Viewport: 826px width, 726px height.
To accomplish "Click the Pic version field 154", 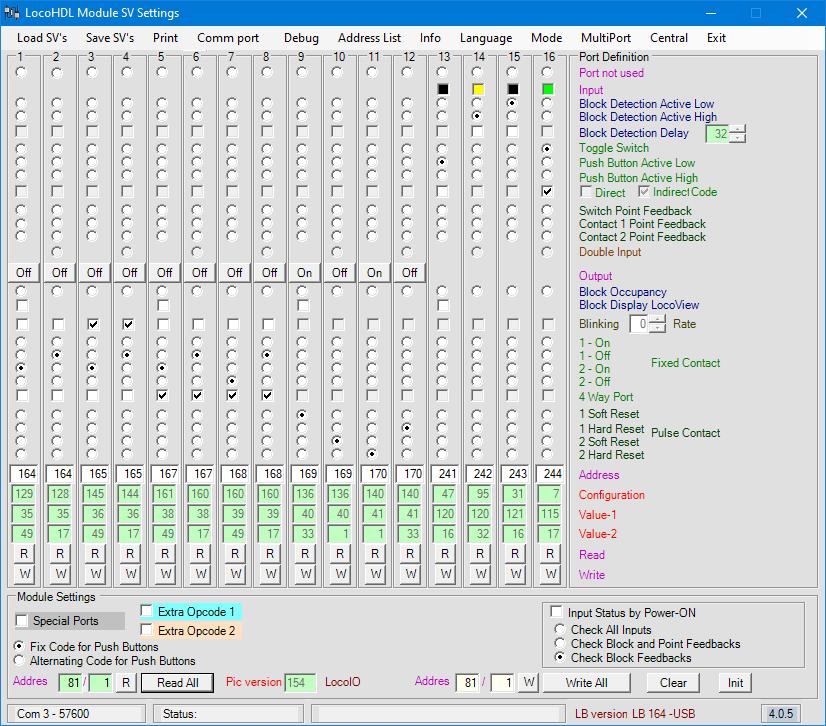I will (300, 683).
